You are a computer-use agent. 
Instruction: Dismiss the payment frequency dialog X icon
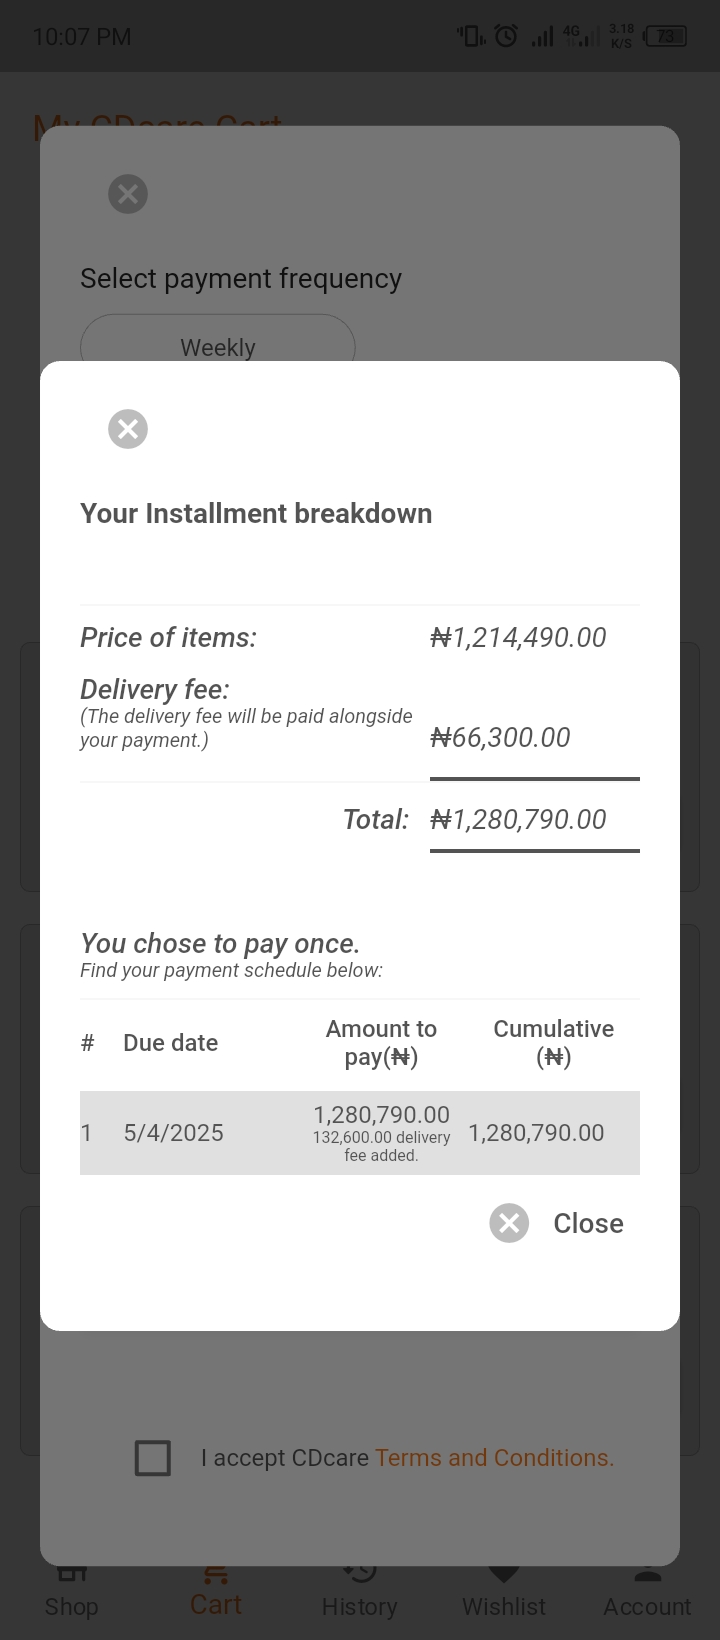pyautogui.click(x=128, y=194)
